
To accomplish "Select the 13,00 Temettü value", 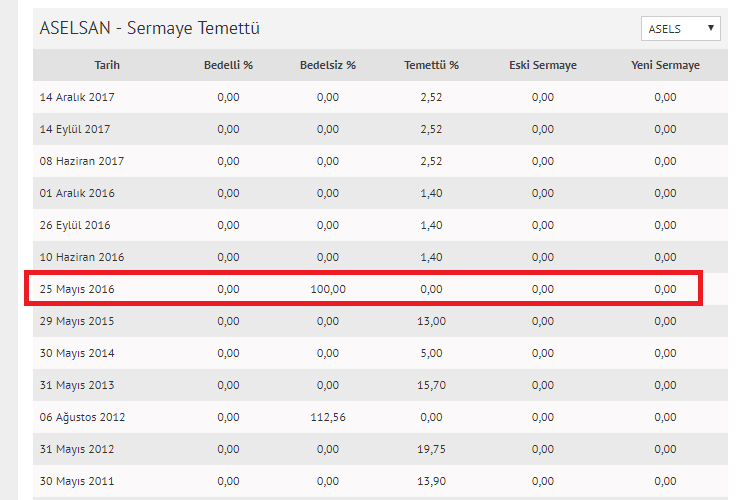I will [x=432, y=321].
